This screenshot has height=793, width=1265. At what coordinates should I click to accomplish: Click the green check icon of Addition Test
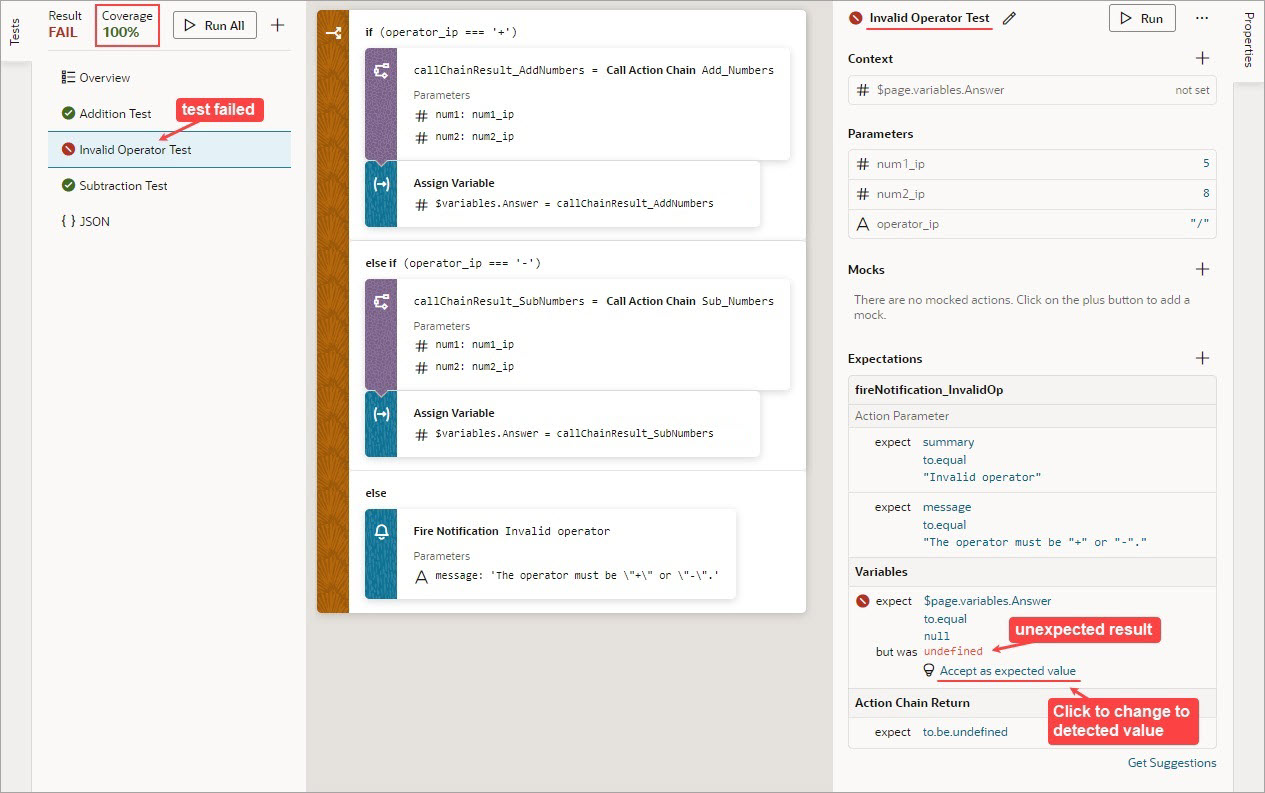68,114
